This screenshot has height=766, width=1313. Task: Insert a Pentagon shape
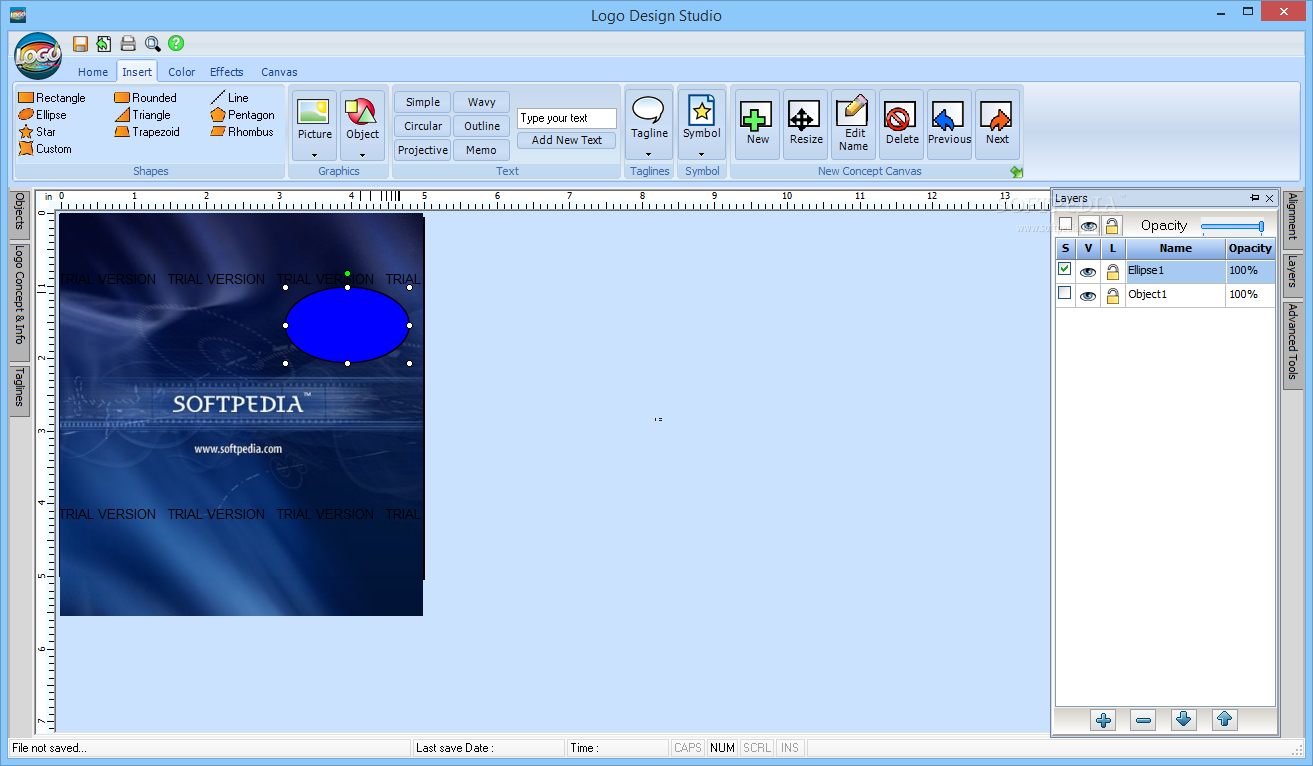point(242,115)
